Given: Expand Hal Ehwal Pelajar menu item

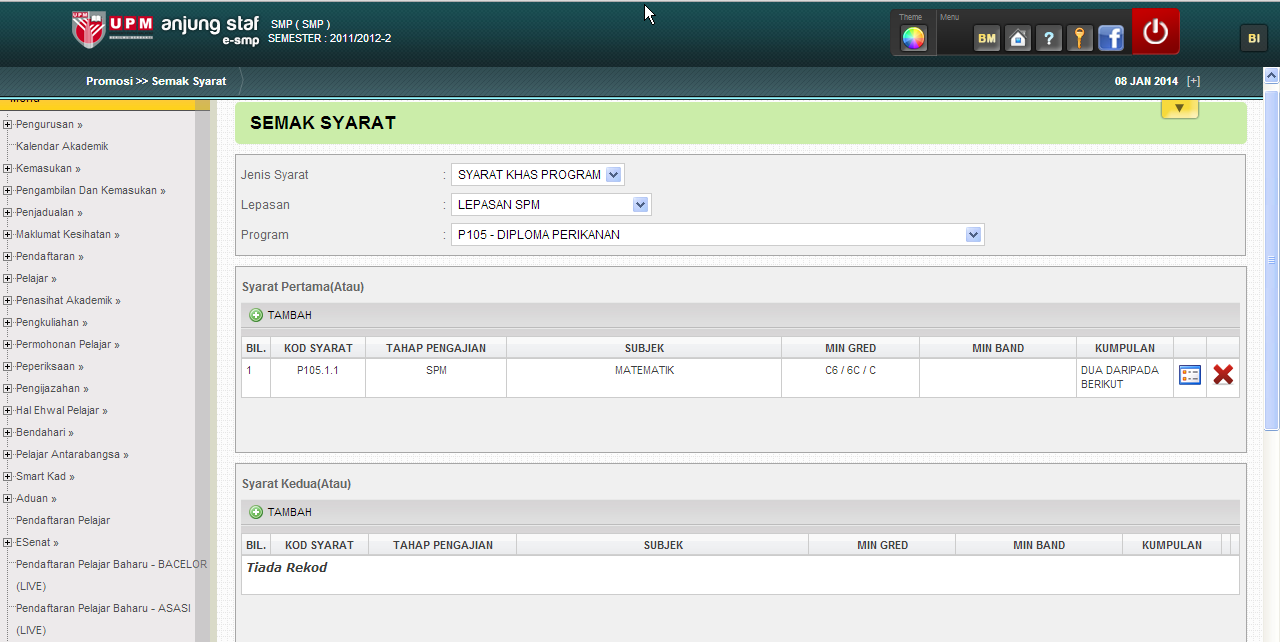Looking at the screenshot, I should (x=62, y=411).
